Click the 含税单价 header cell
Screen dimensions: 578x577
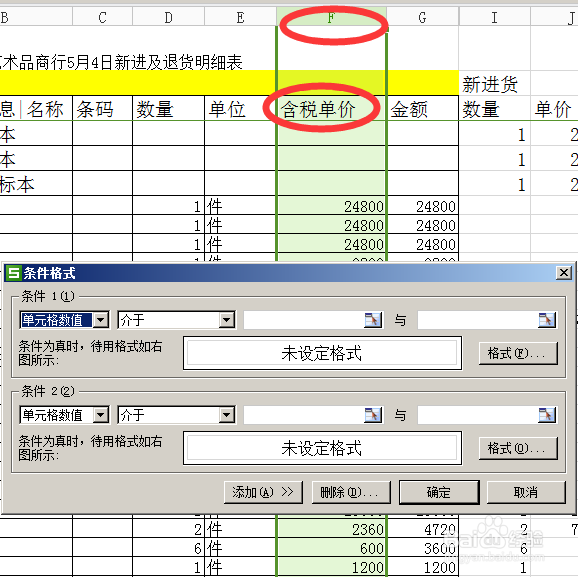click(331, 109)
